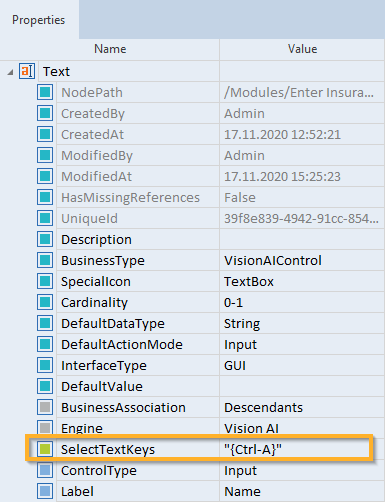Click the blue icon beside ControlType
The height and width of the screenshot is (502, 385).
[x=45, y=470]
